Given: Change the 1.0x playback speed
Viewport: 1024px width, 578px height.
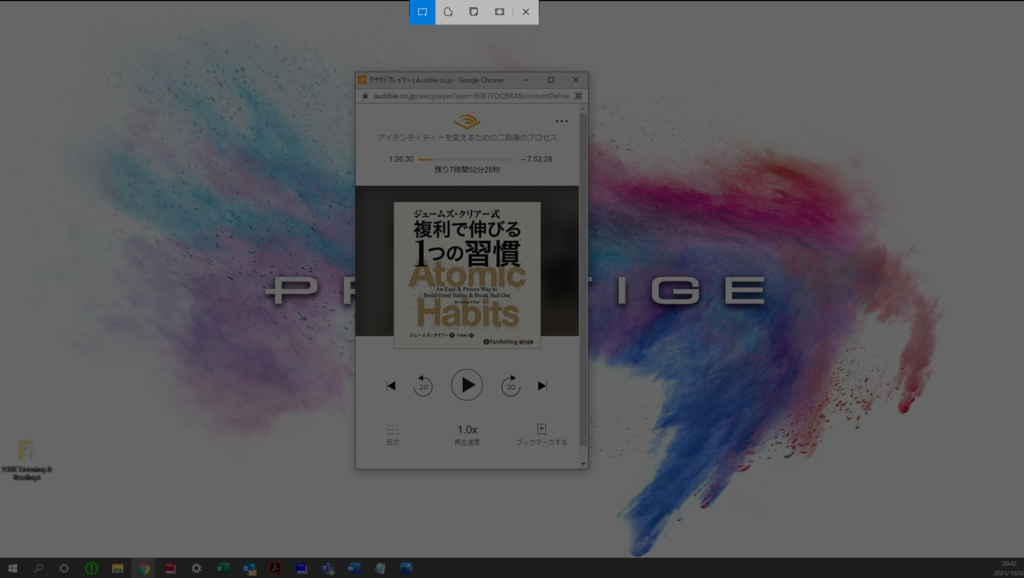Looking at the screenshot, I should click(467, 434).
